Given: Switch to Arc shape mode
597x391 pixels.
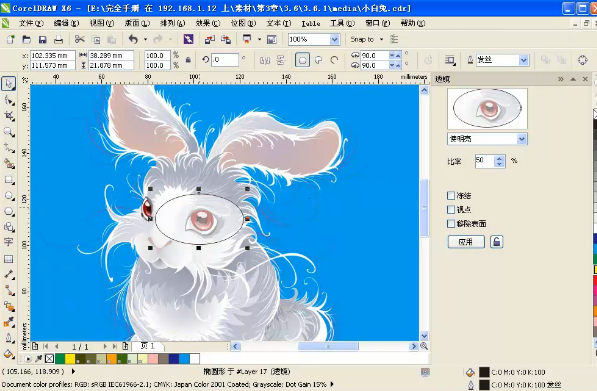Looking at the screenshot, I should 334,60.
